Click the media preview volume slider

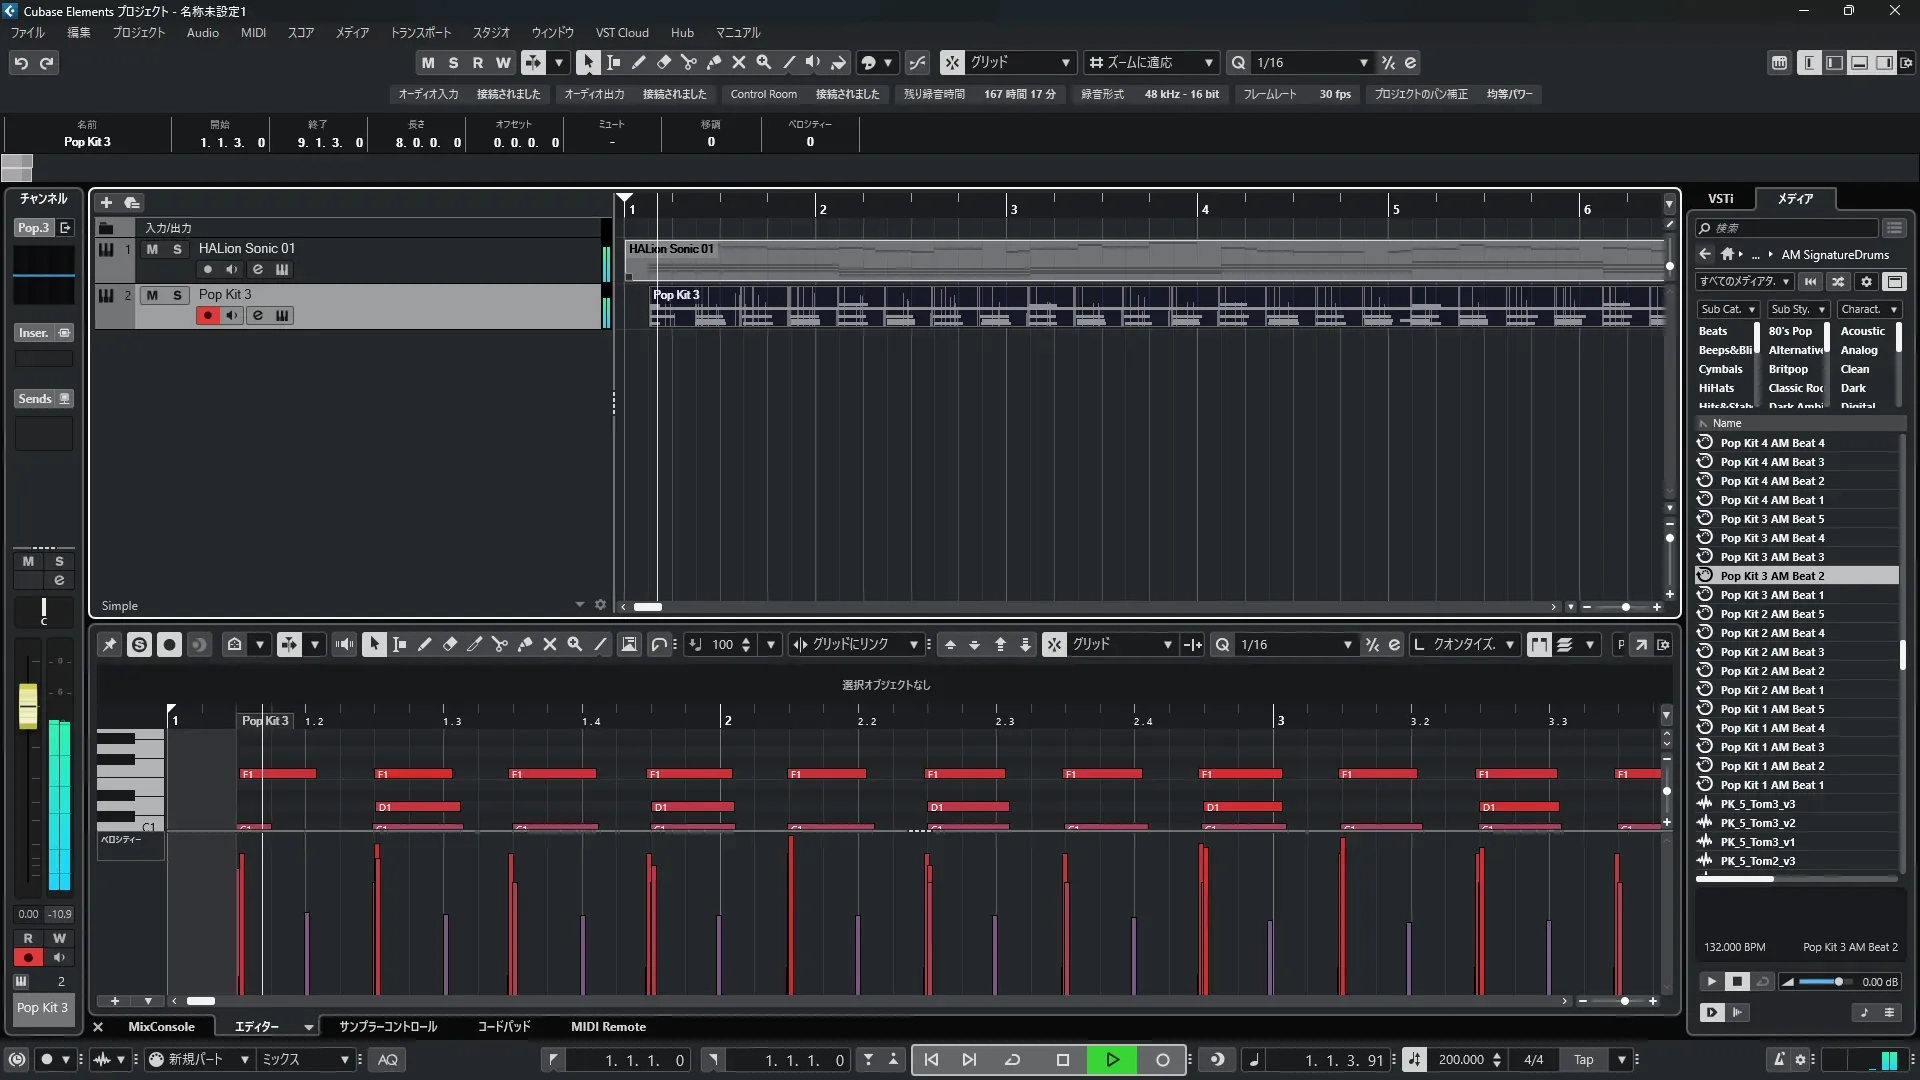coord(1825,982)
